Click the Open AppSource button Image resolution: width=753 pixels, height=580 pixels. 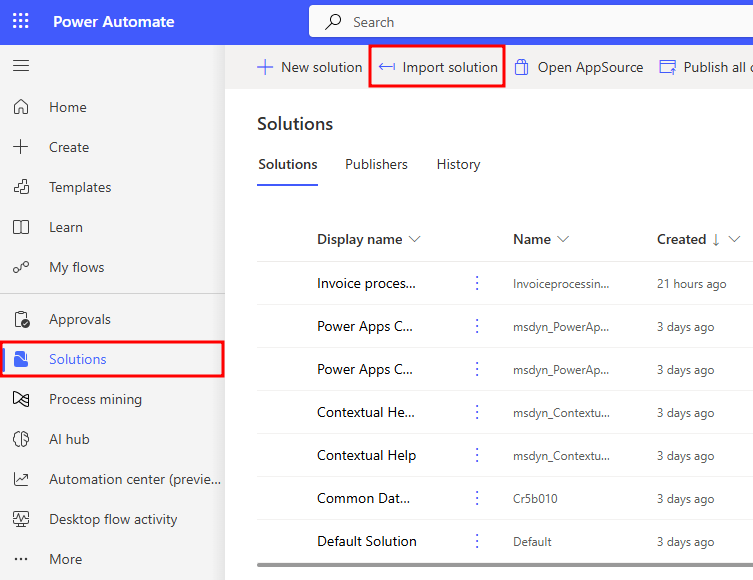point(579,67)
